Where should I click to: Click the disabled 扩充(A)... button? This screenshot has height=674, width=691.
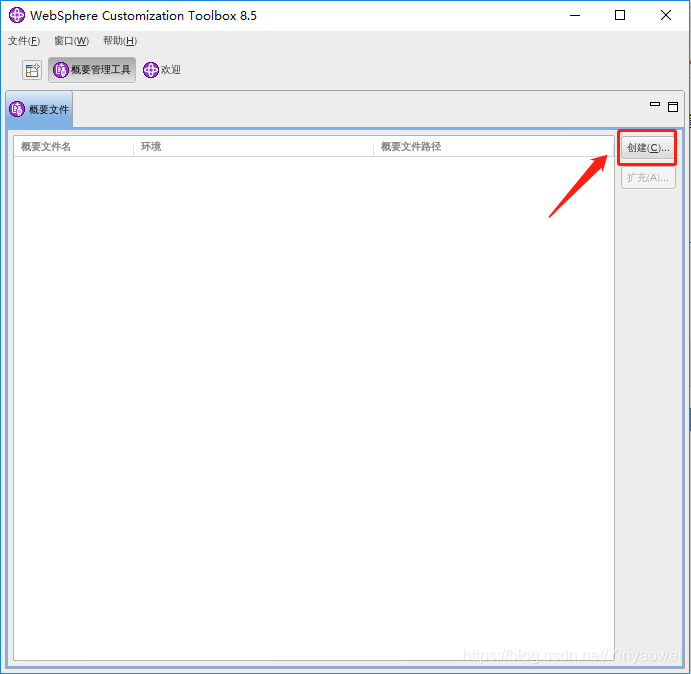tap(648, 178)
